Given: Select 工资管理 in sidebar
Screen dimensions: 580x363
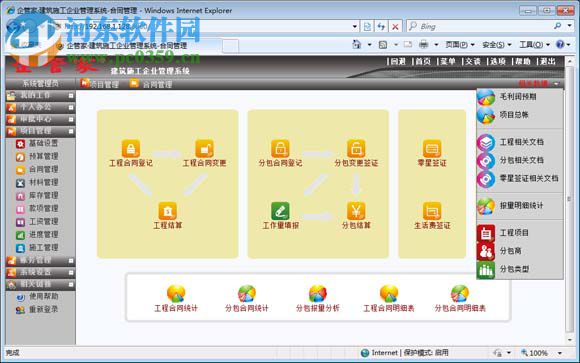Looking at the screenshot, I should pyautogui.click(x=43, y=222).
